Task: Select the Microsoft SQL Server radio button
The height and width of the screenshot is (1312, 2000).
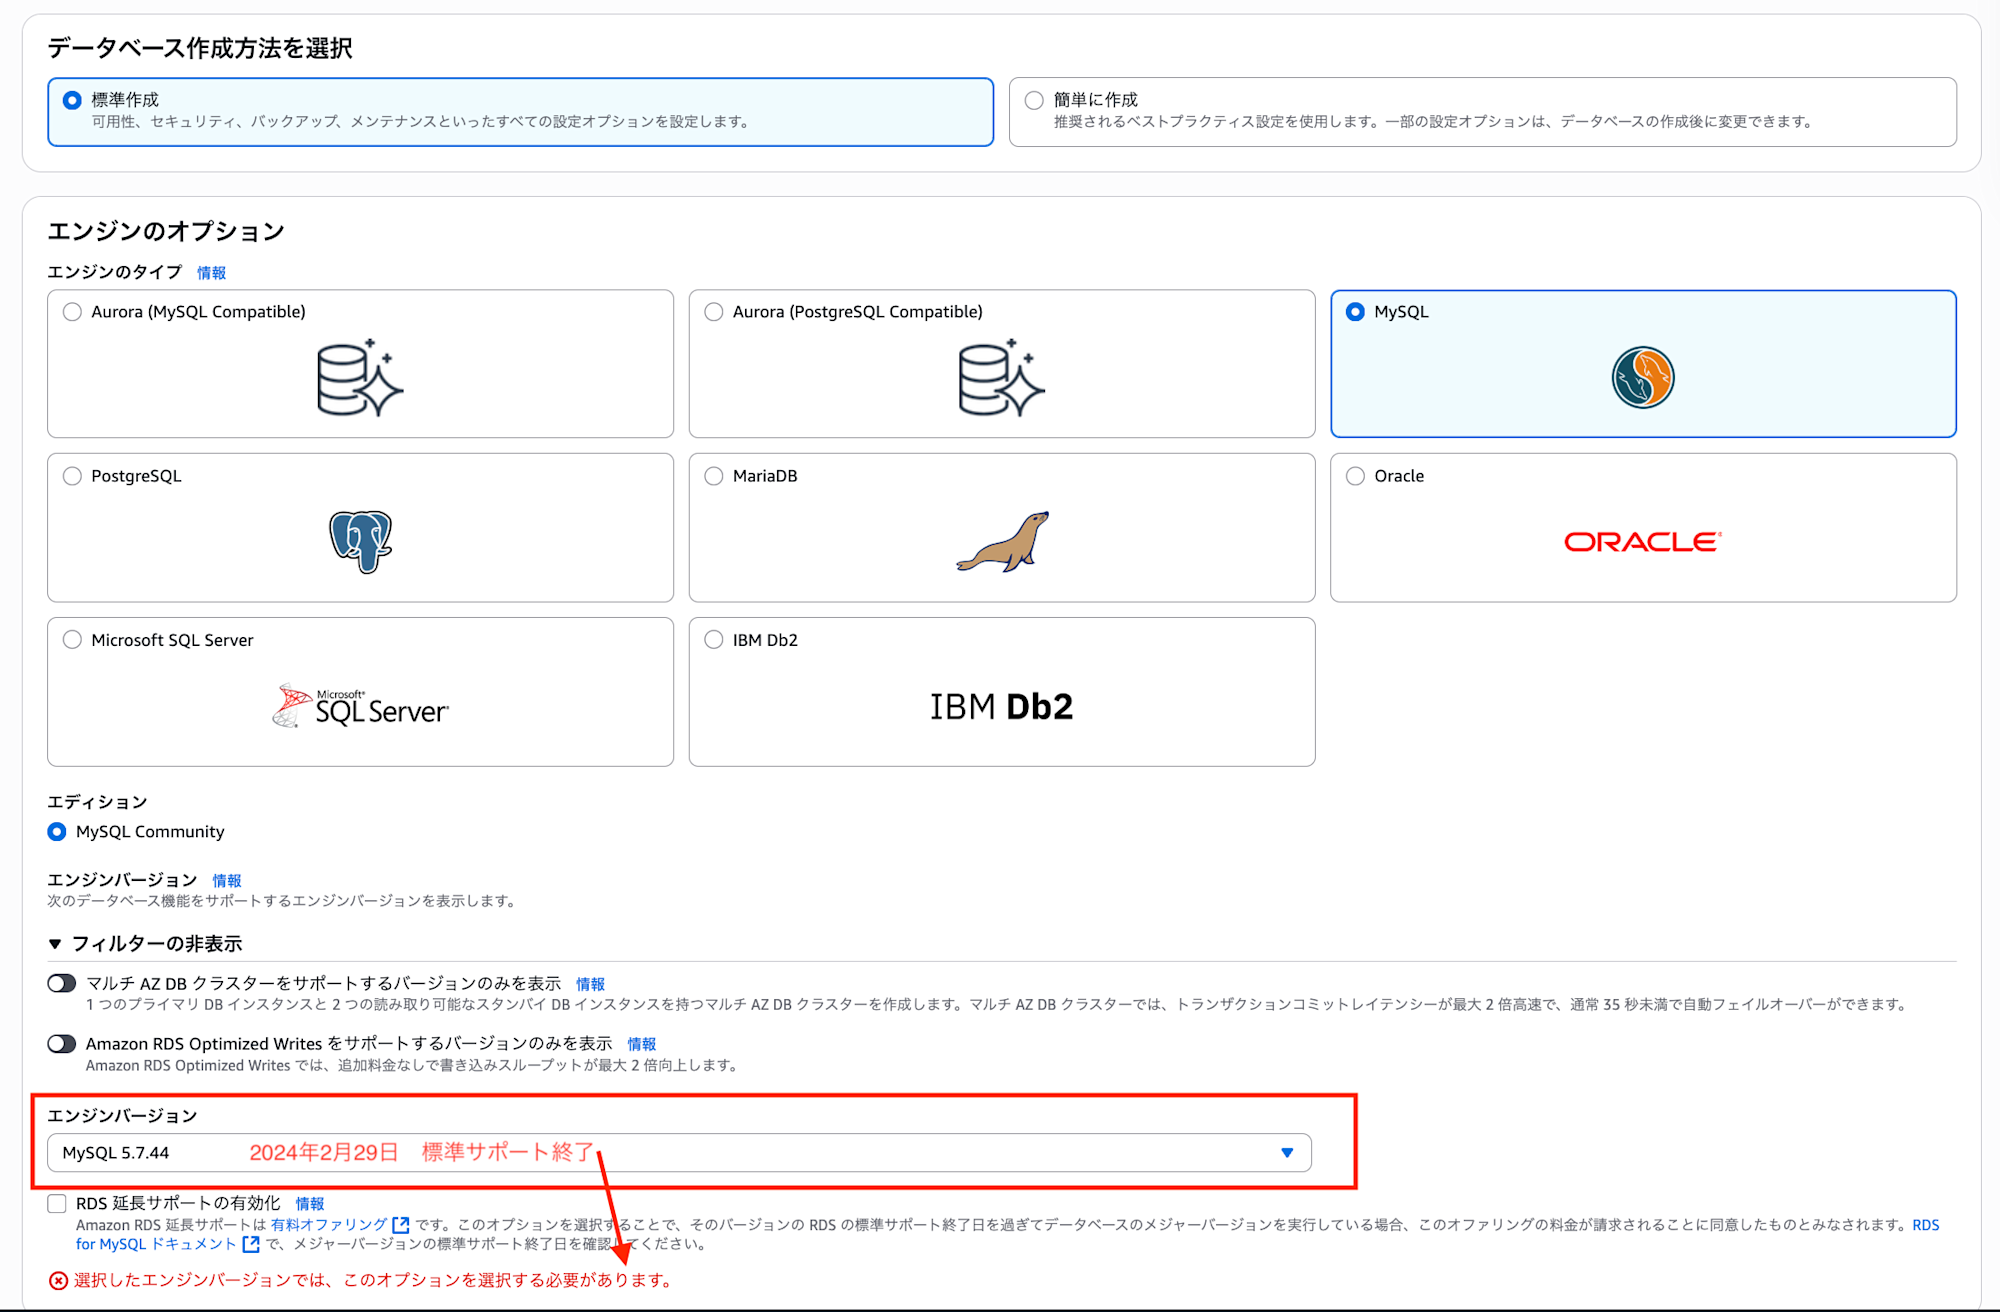Action: pyautogui.click(x=72, y=640)
